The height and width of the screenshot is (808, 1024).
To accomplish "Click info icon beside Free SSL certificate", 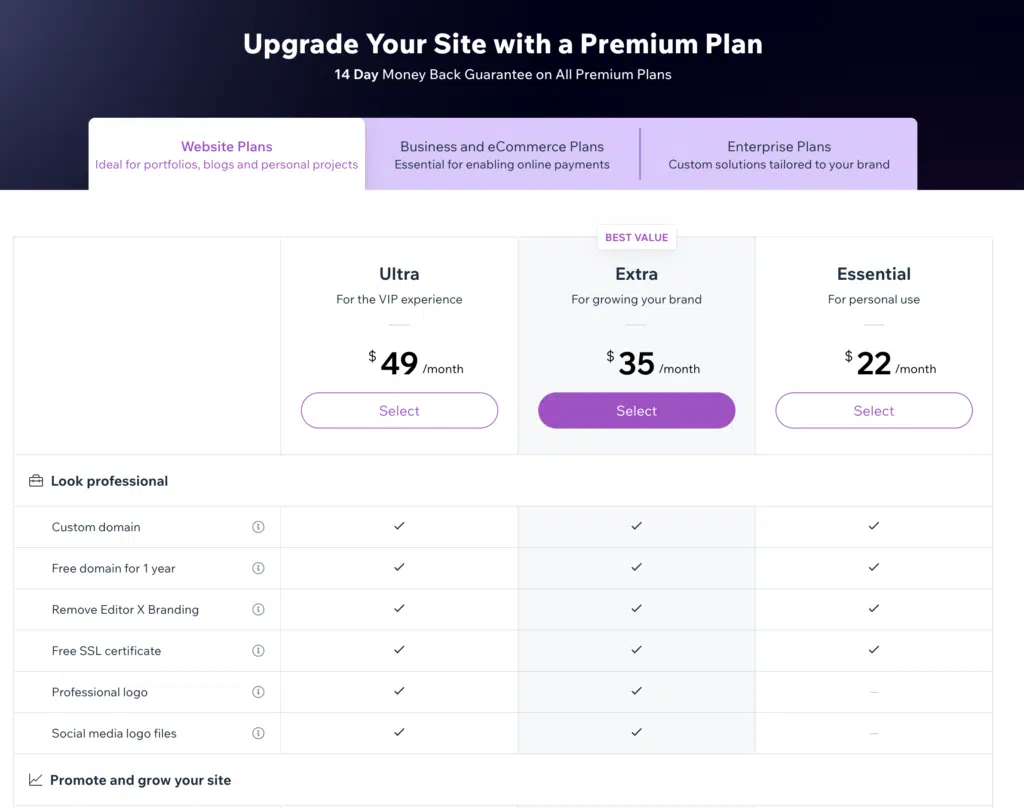I will point(258,650).
